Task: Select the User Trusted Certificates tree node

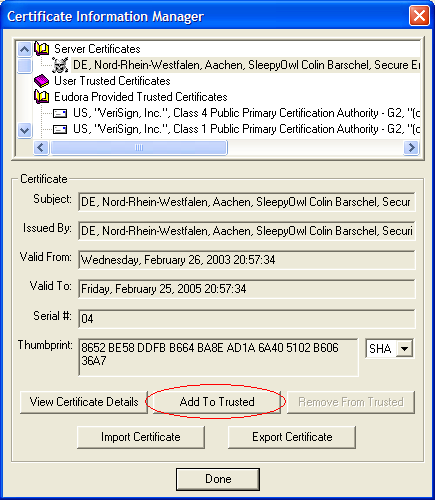Action: pos(112,81)
